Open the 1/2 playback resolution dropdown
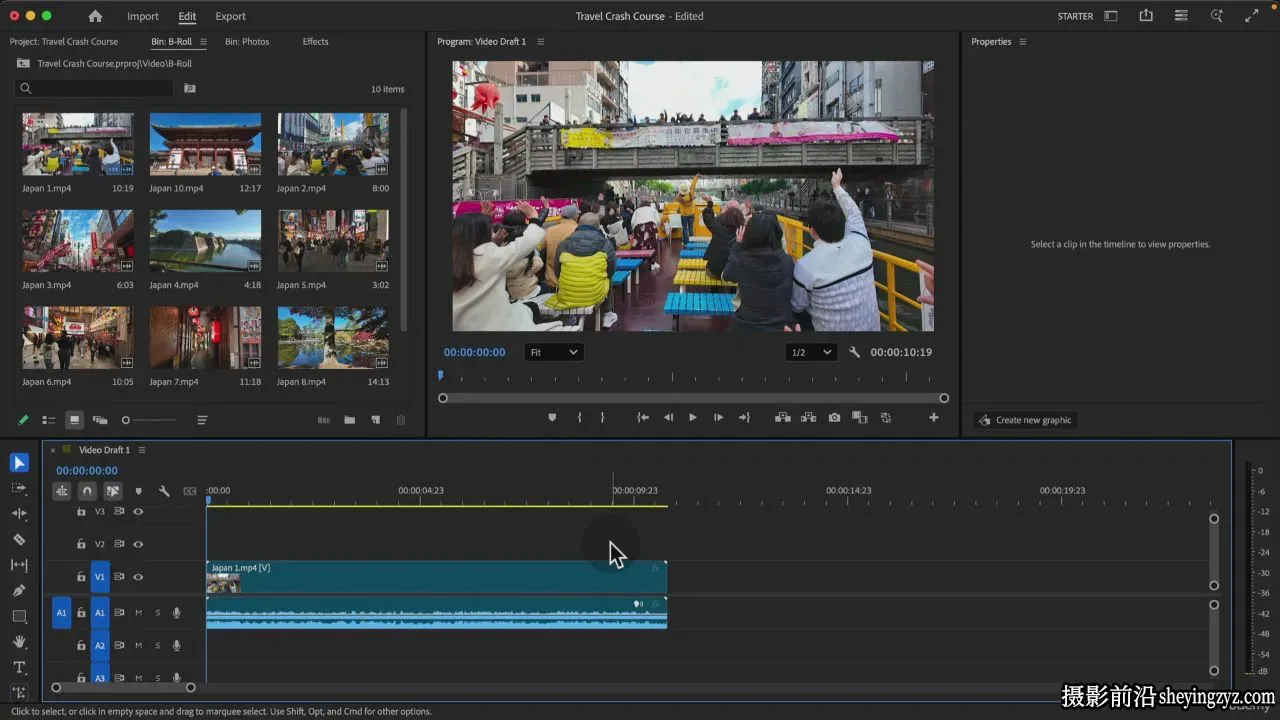The image size is (1280, 720). click(811, 352)
